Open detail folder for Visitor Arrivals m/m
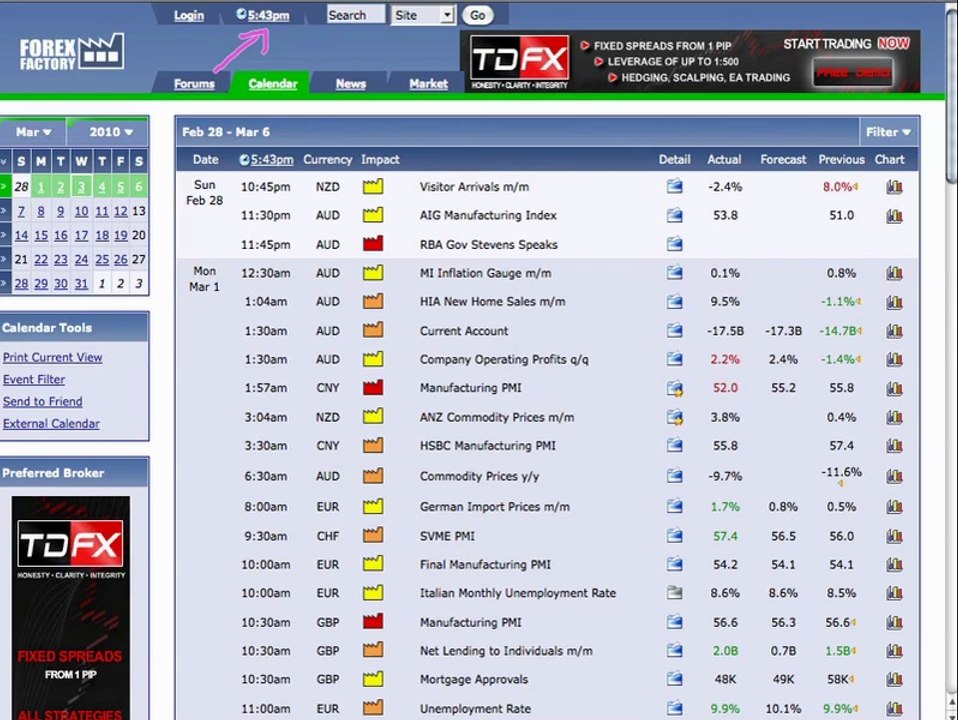 [675, 186]
